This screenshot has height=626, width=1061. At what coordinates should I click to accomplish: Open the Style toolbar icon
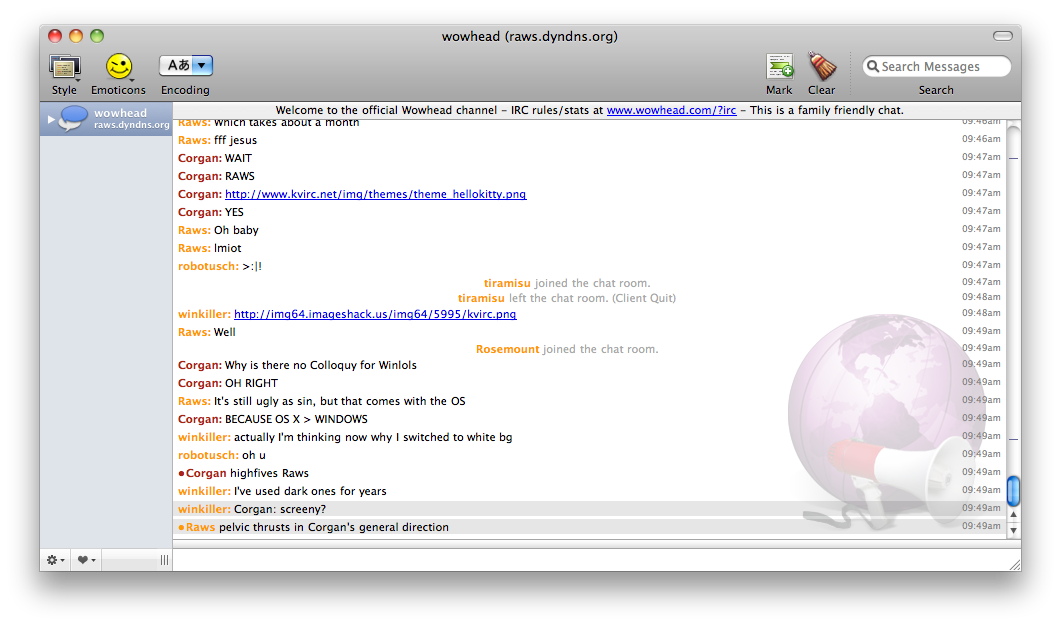pyautogui.click(x=64, y=68)
